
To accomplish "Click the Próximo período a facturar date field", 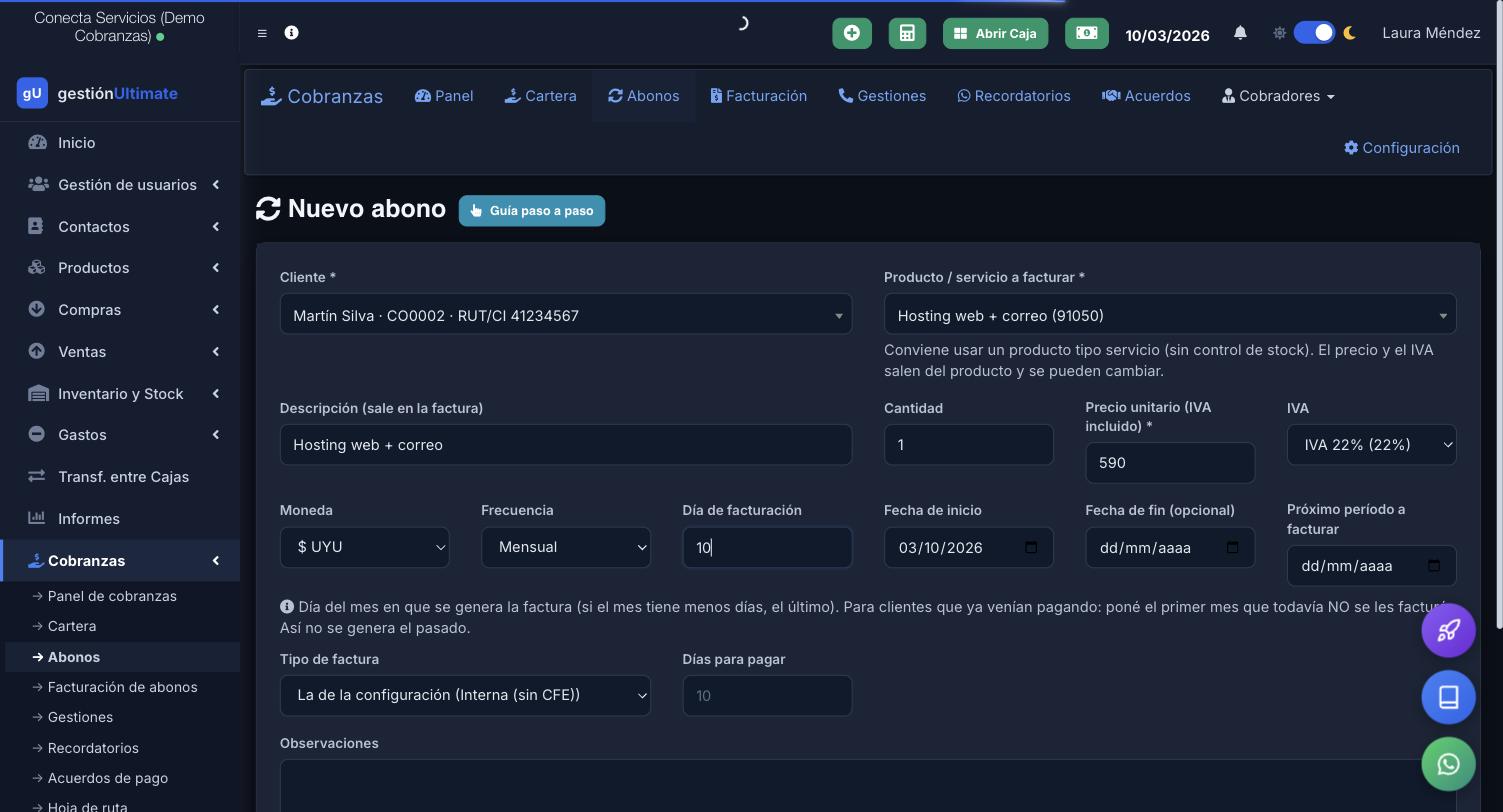I will [1371, 566].
